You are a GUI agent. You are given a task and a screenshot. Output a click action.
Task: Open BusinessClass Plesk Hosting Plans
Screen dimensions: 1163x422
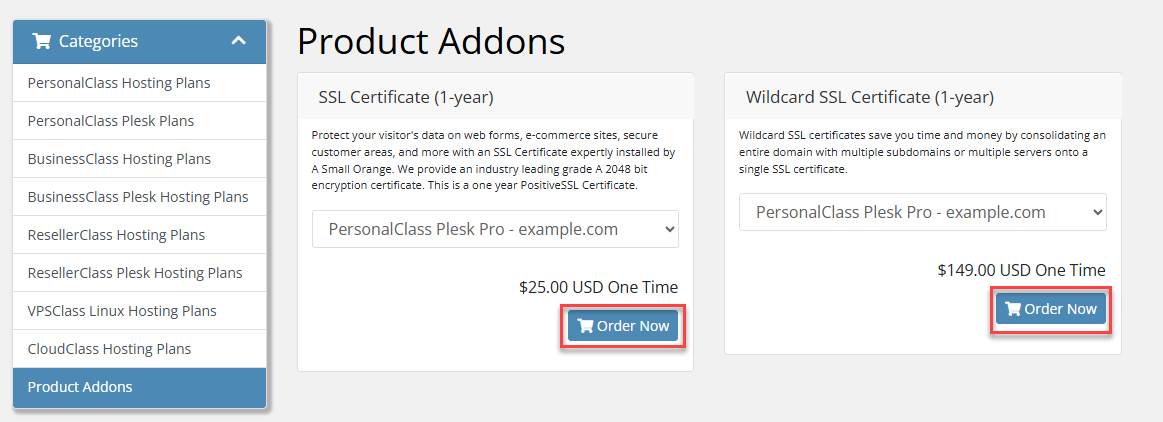pos(139,197)
